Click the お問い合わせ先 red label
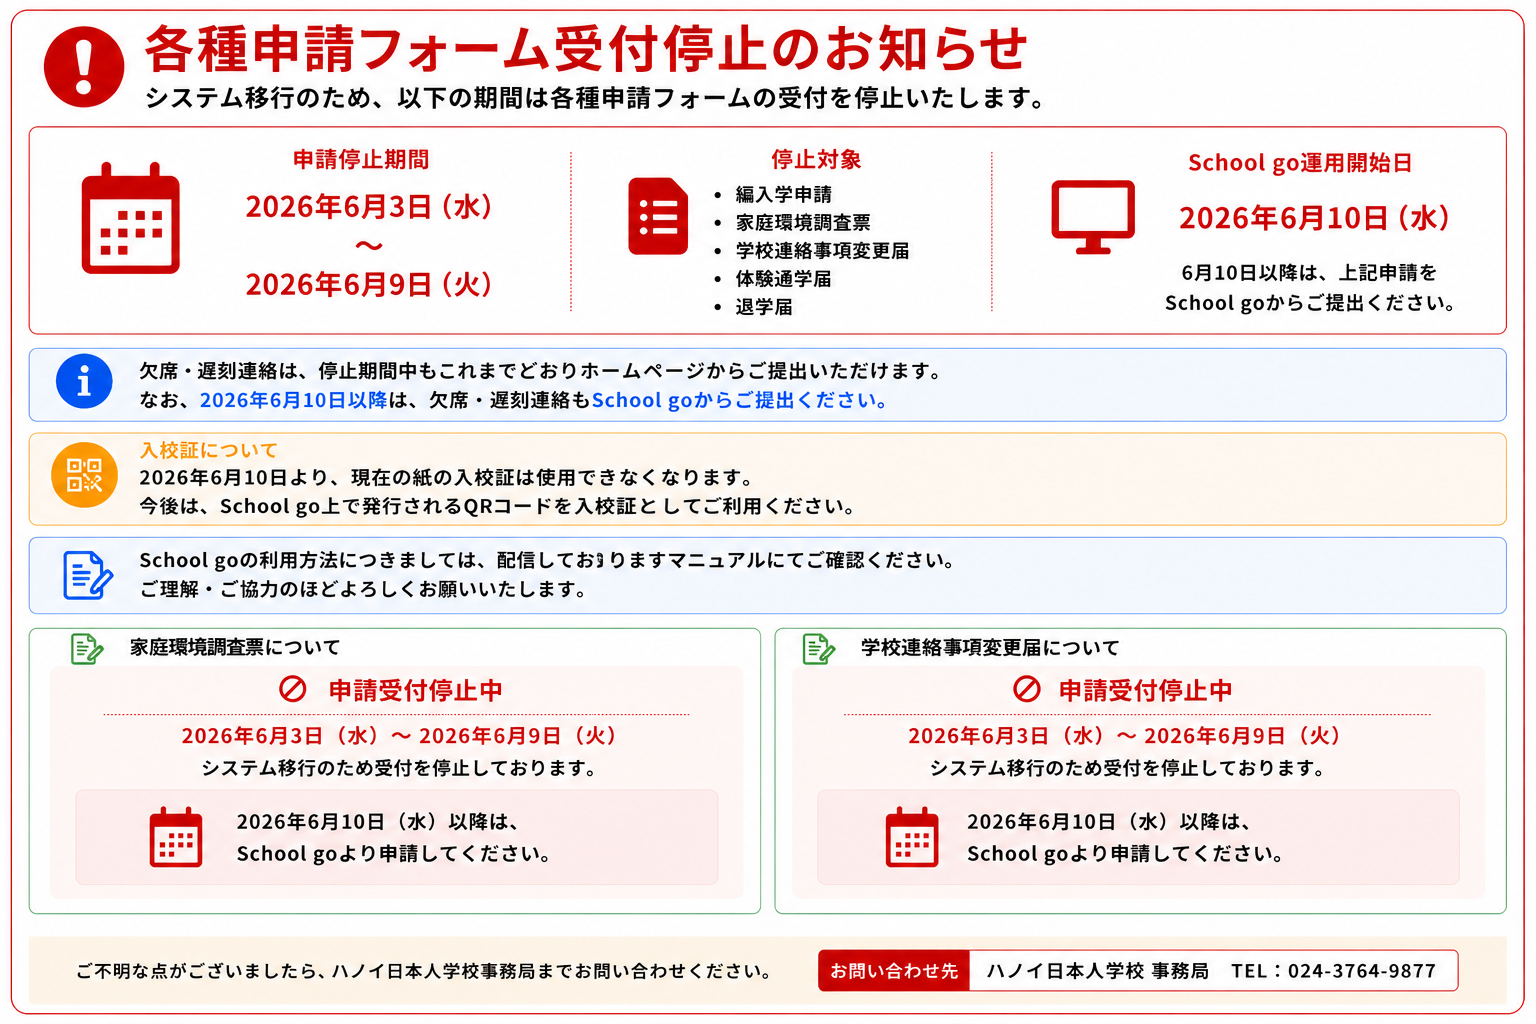This screenshot has height=1024, width=1536. [894, 971]
